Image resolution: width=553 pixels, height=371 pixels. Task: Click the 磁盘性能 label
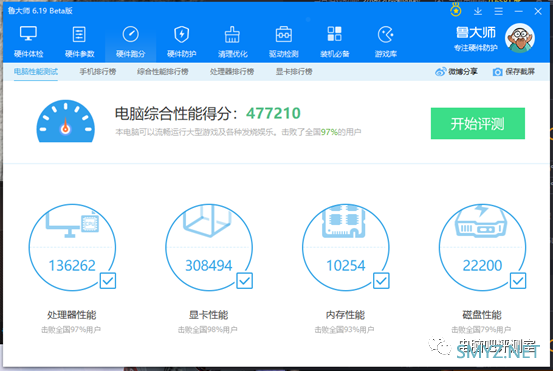tap(482, 315)
